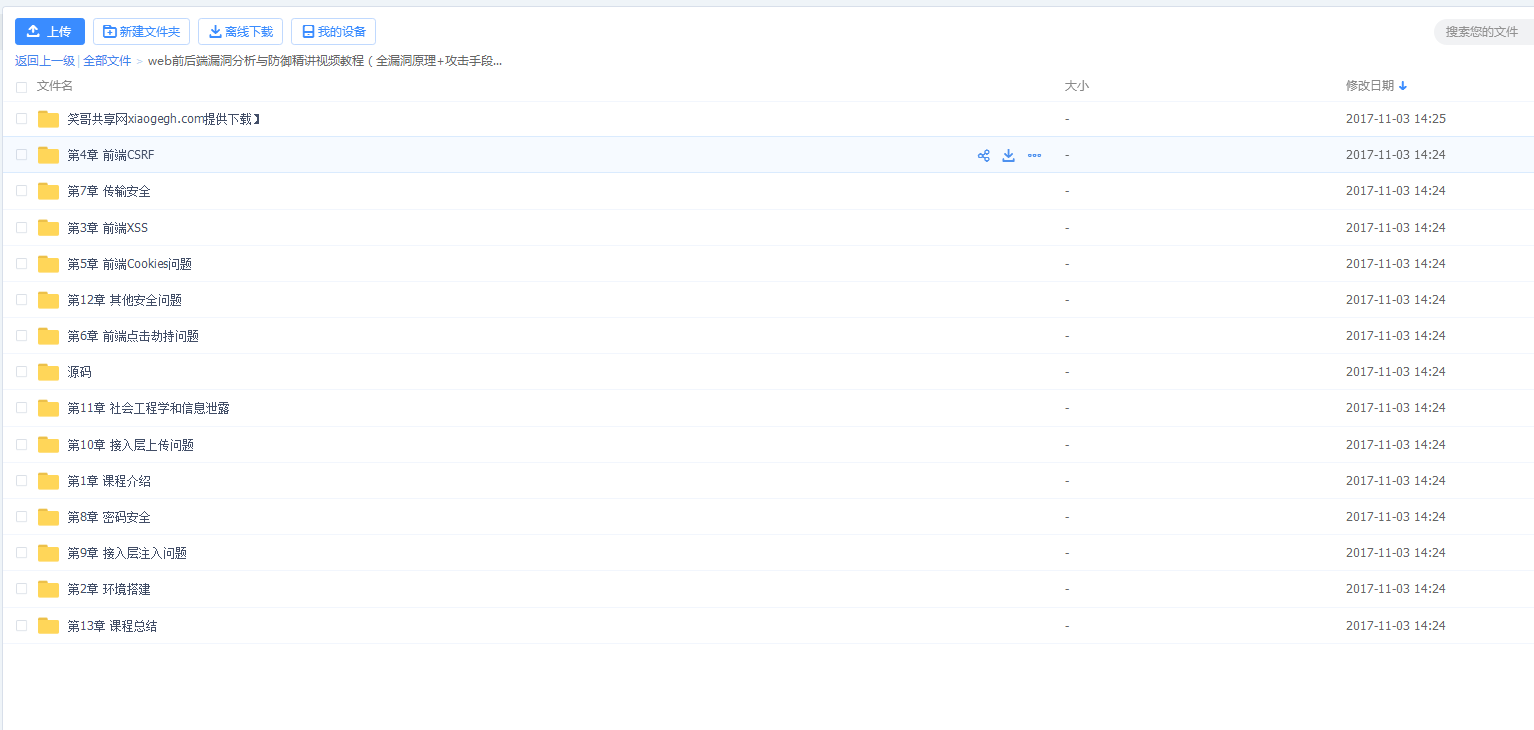Open folder name 第6章 前端点击劫持问题

pos(133,336)
